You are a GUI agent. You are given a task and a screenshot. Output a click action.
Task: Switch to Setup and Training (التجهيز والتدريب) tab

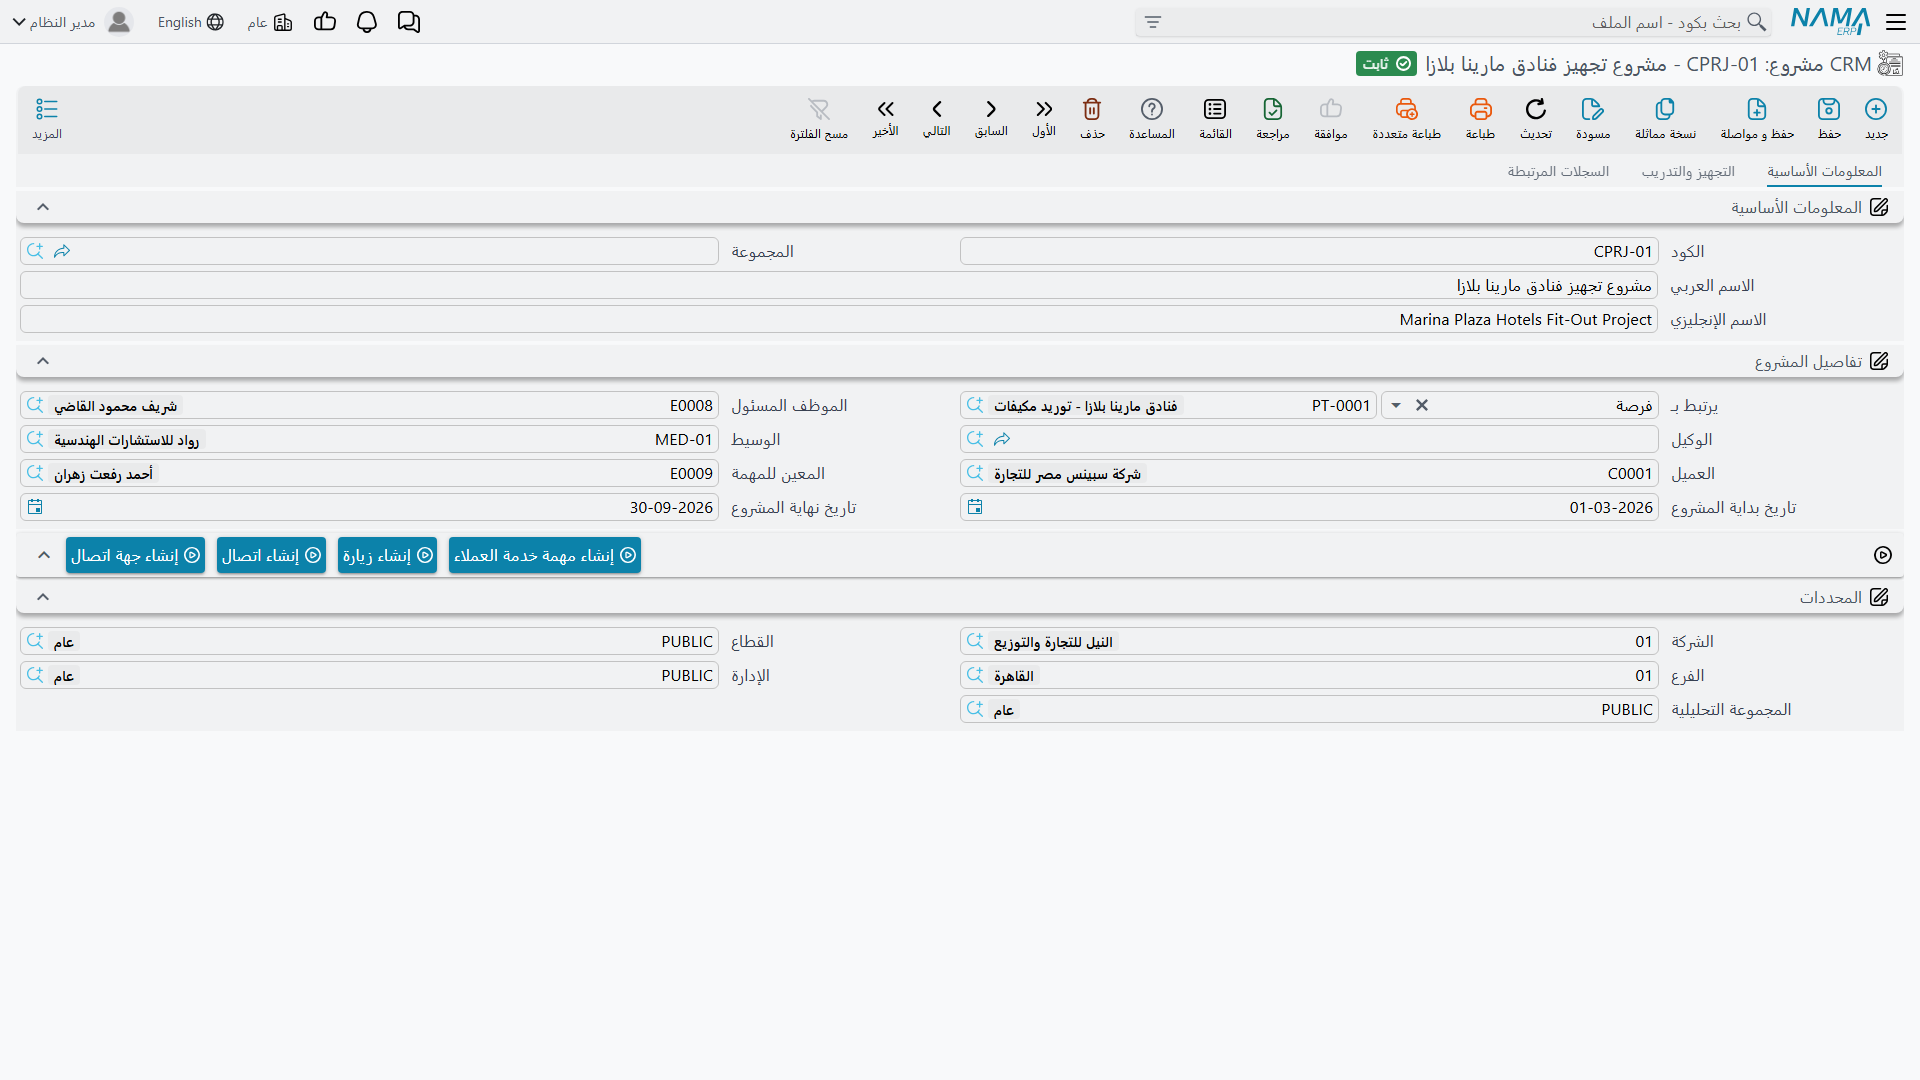coord(1688,172)
